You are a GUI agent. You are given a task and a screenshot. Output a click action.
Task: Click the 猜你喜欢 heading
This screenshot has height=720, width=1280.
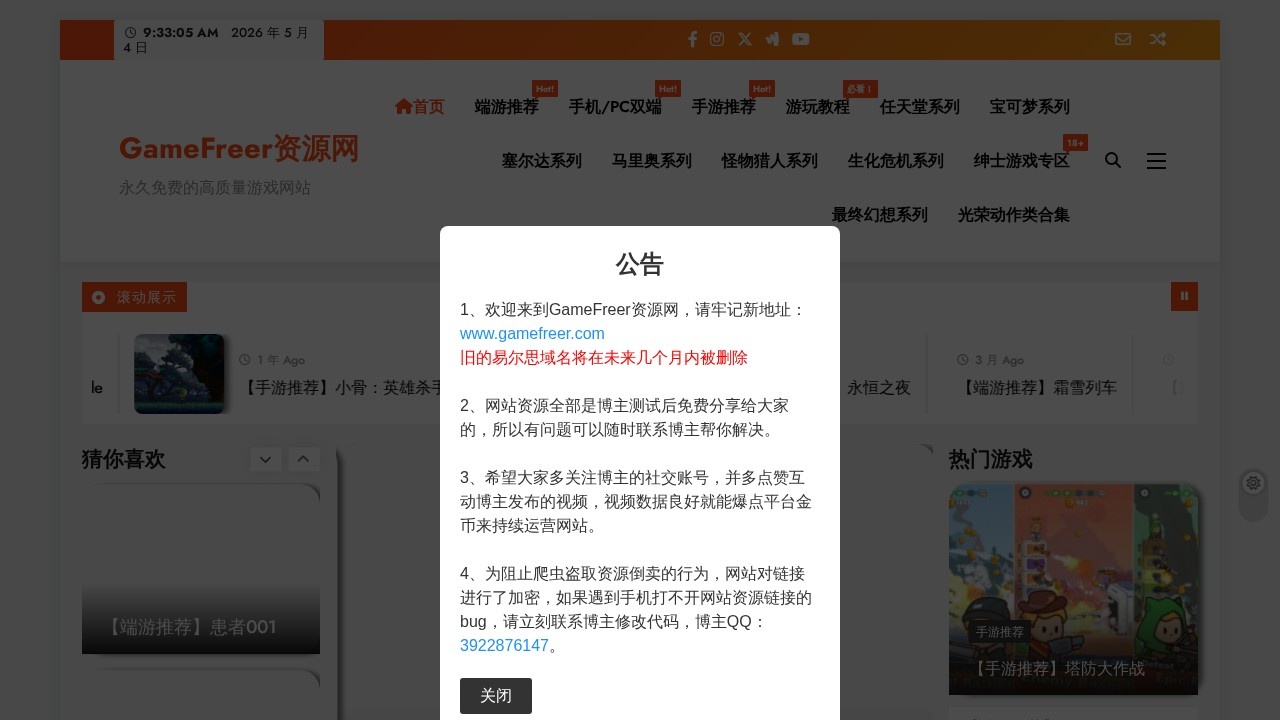click(124, 459)
